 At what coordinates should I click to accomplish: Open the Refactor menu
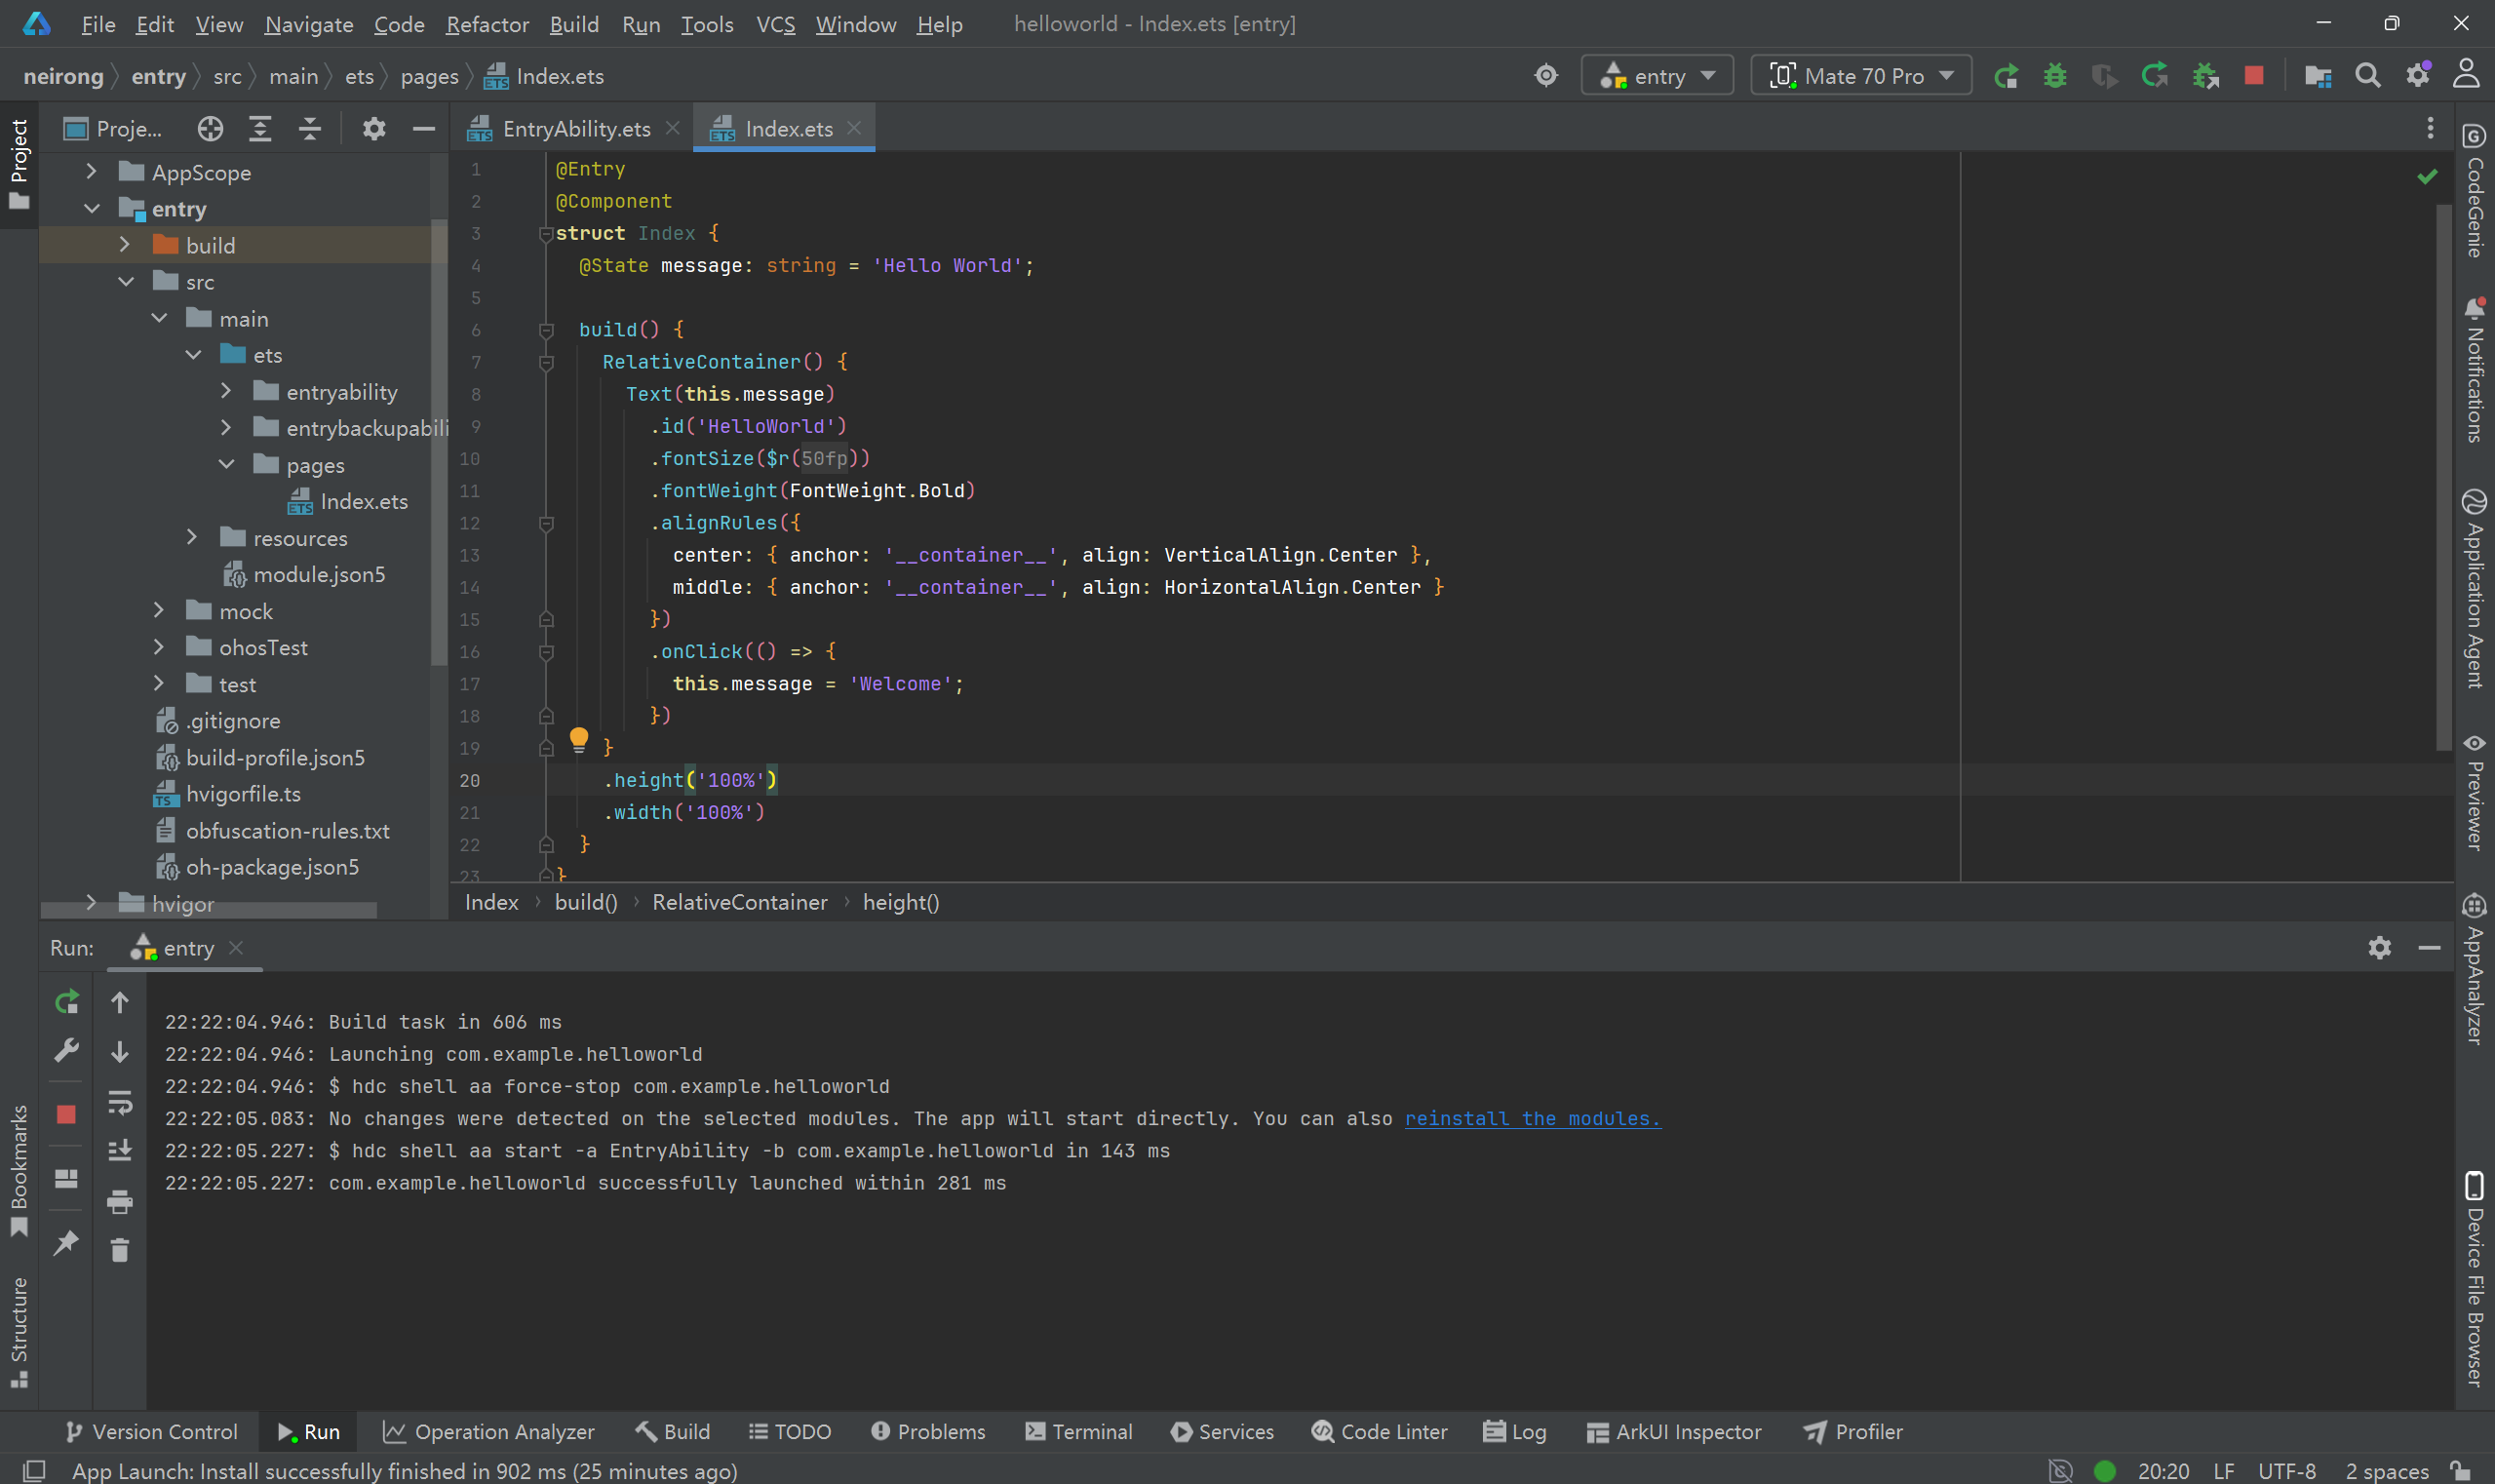pos(487,24)
